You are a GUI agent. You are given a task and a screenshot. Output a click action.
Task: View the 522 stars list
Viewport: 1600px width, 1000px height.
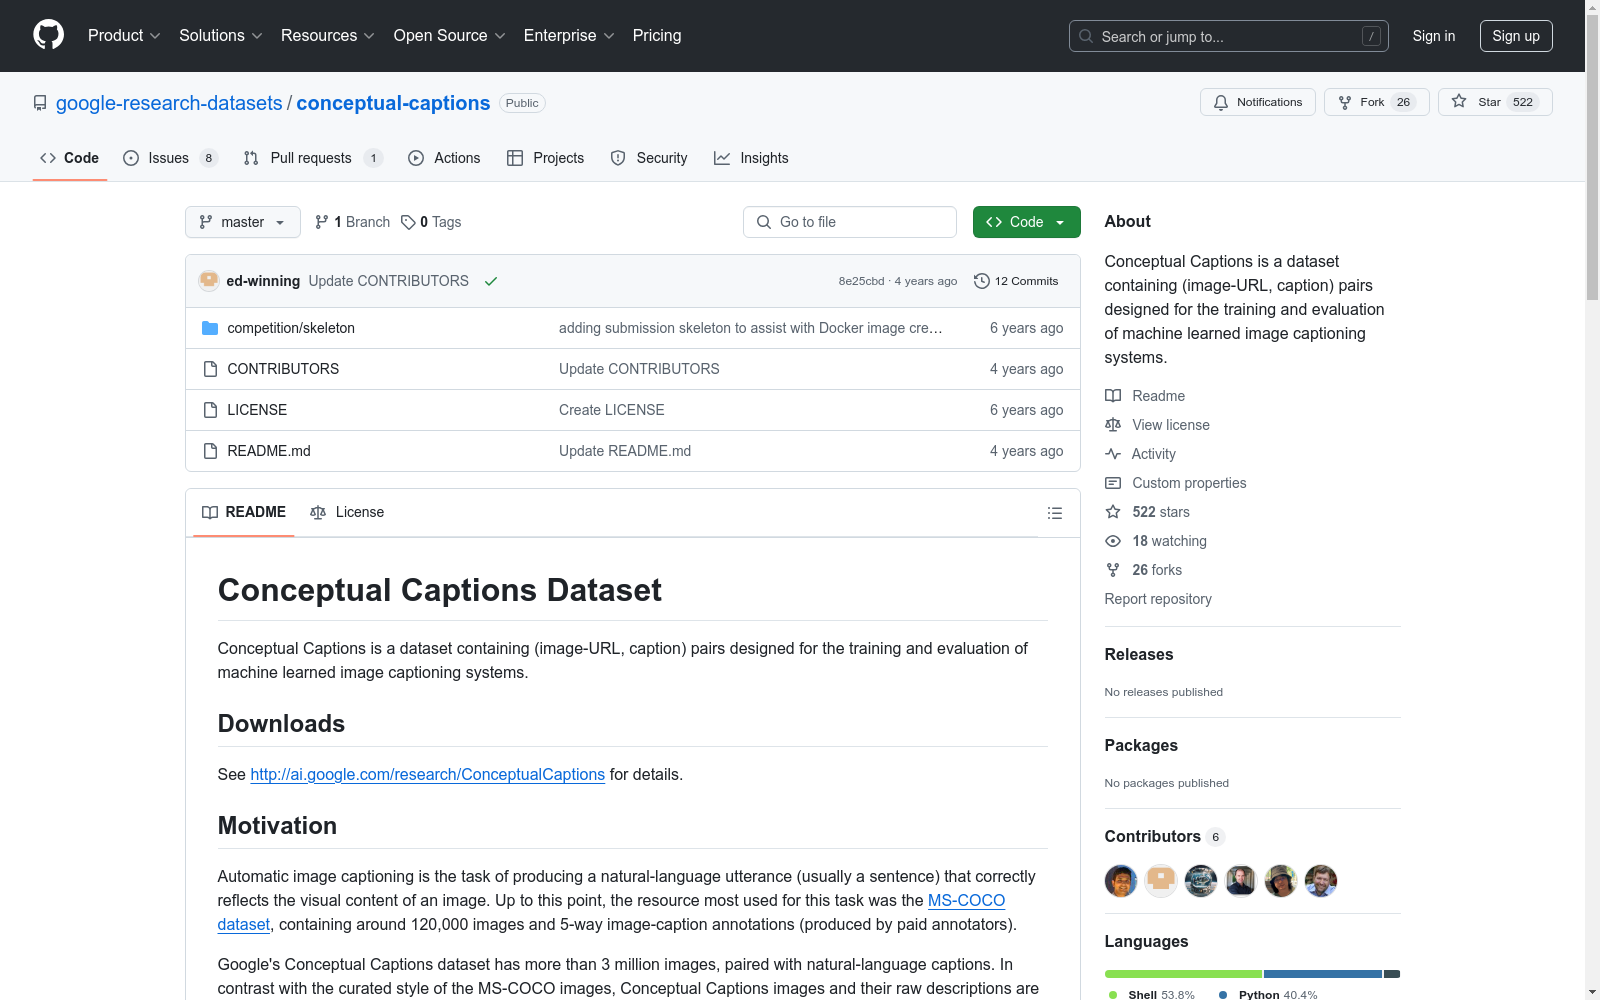[x=1147, y=512]
